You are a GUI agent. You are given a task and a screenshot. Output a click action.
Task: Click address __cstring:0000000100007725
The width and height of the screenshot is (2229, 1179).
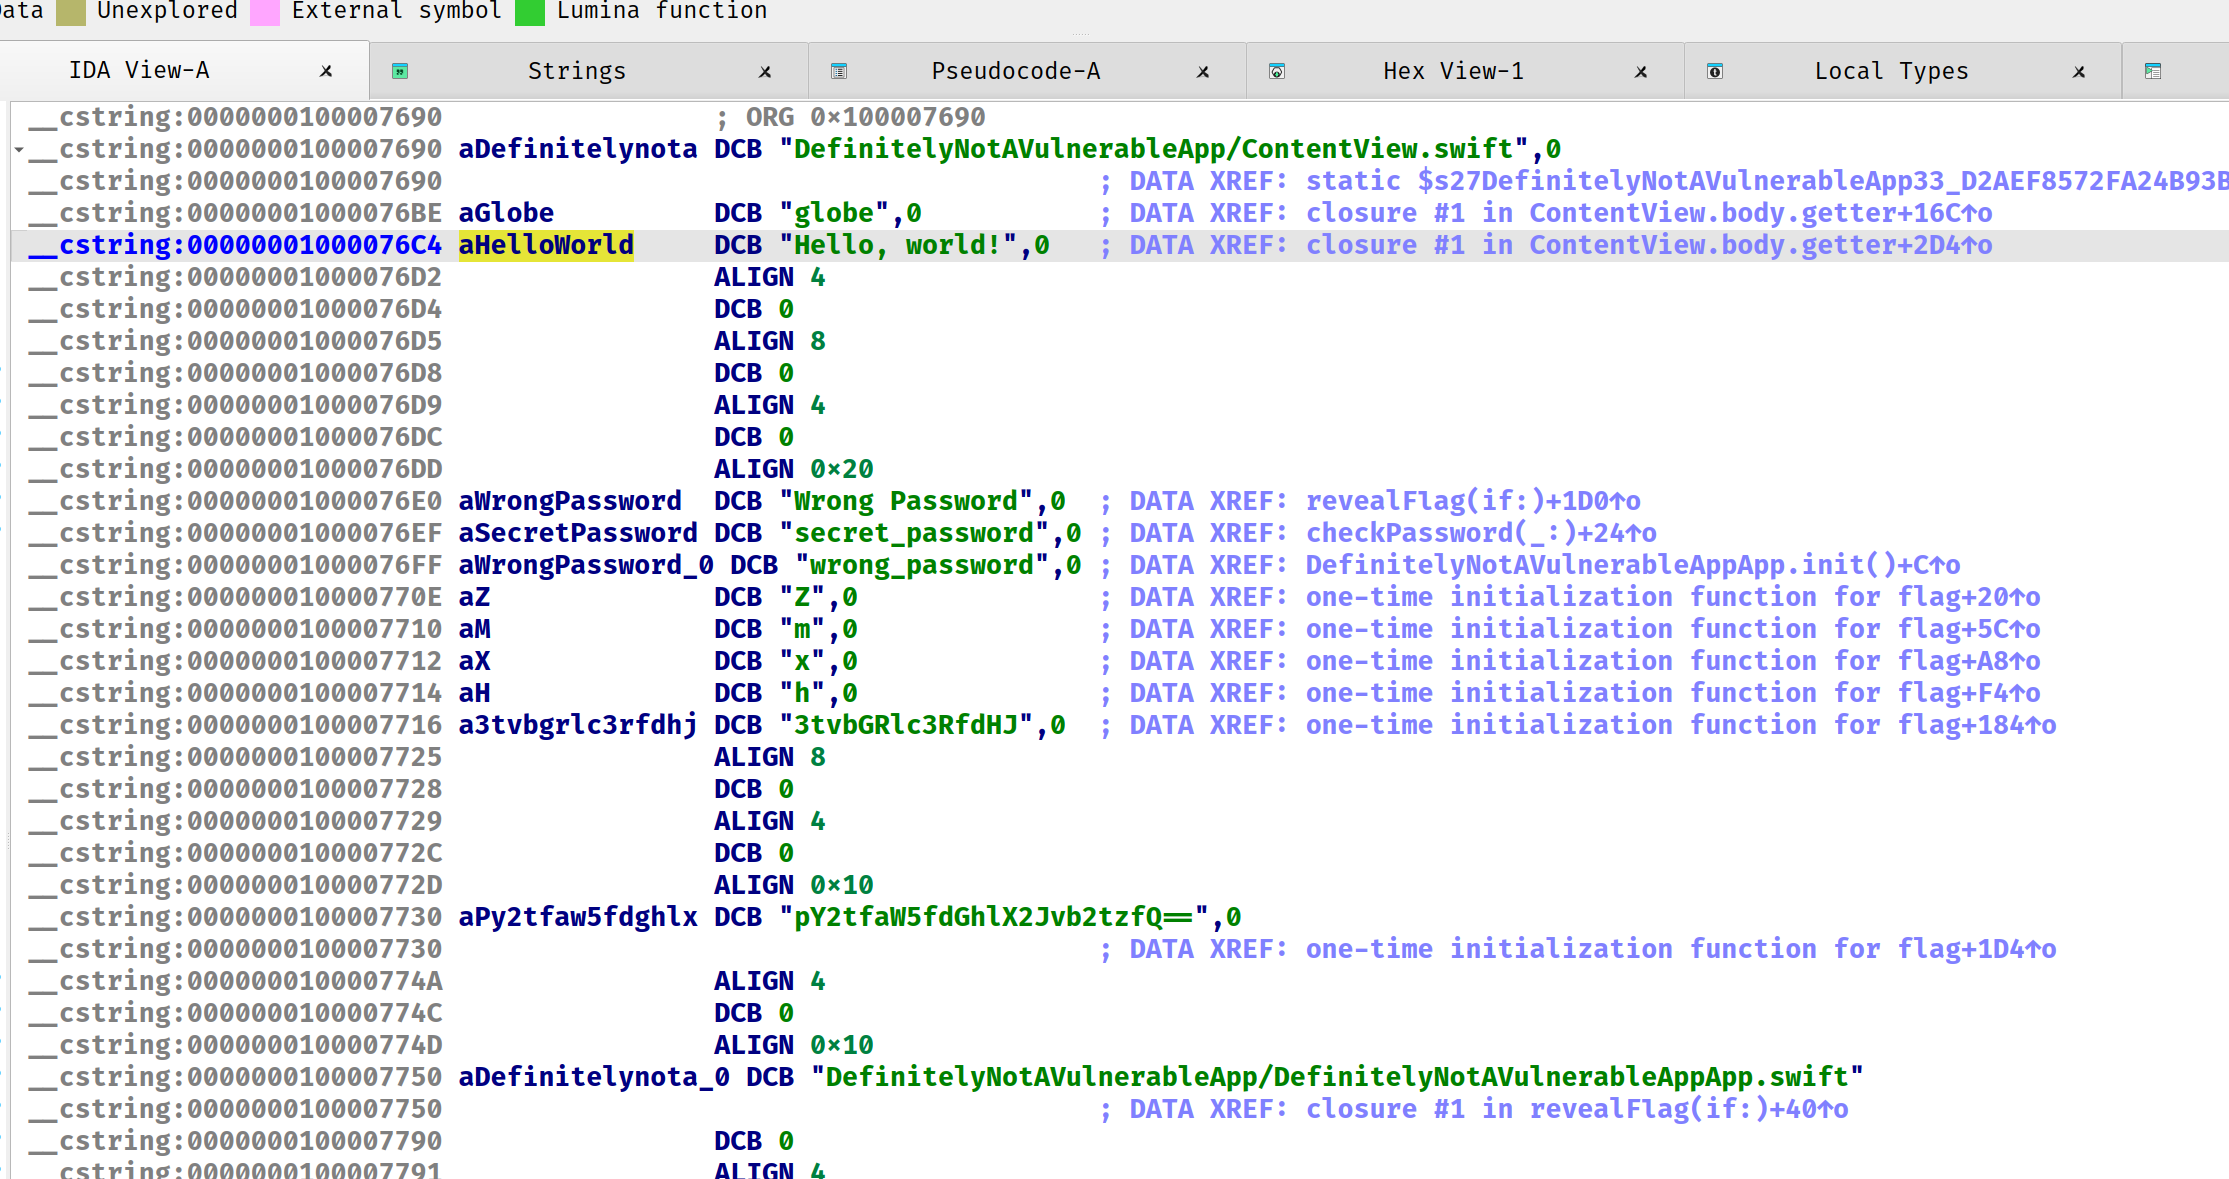click(x=236, y=757)
